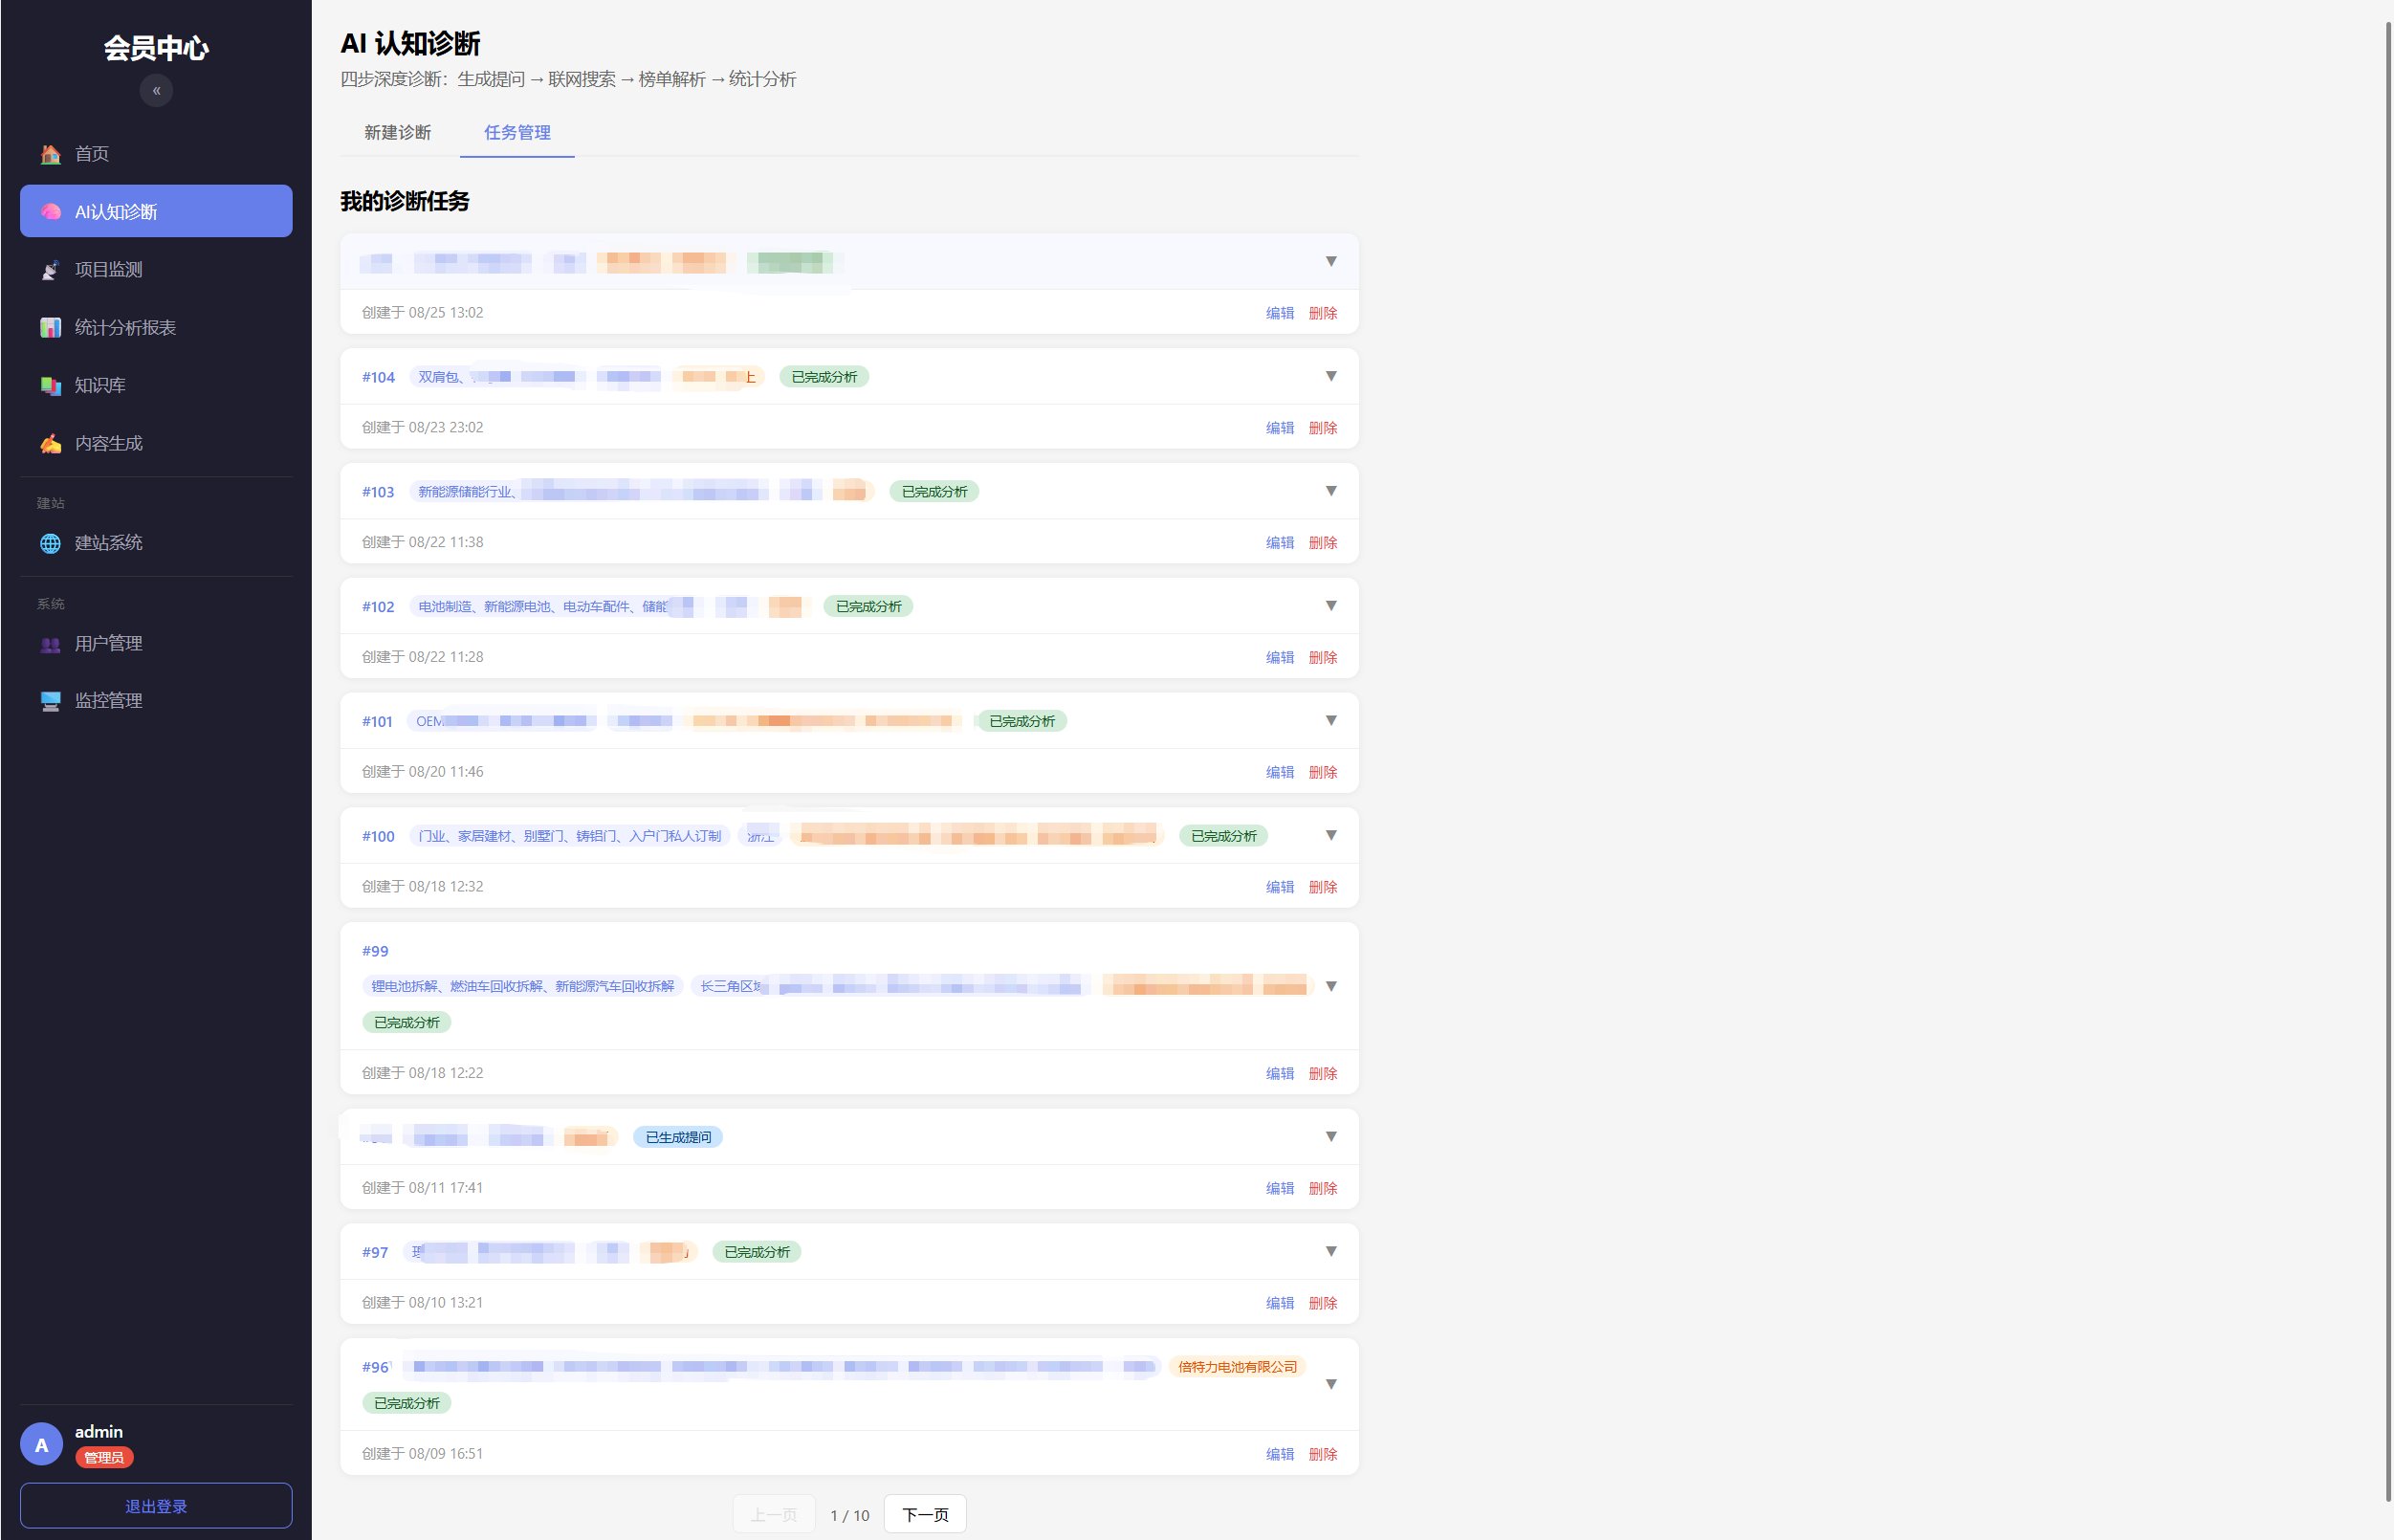This screenshot has width=2394, height=1540.
Task: Click the 退出登录 button
Action: (x=156, y=1506)
